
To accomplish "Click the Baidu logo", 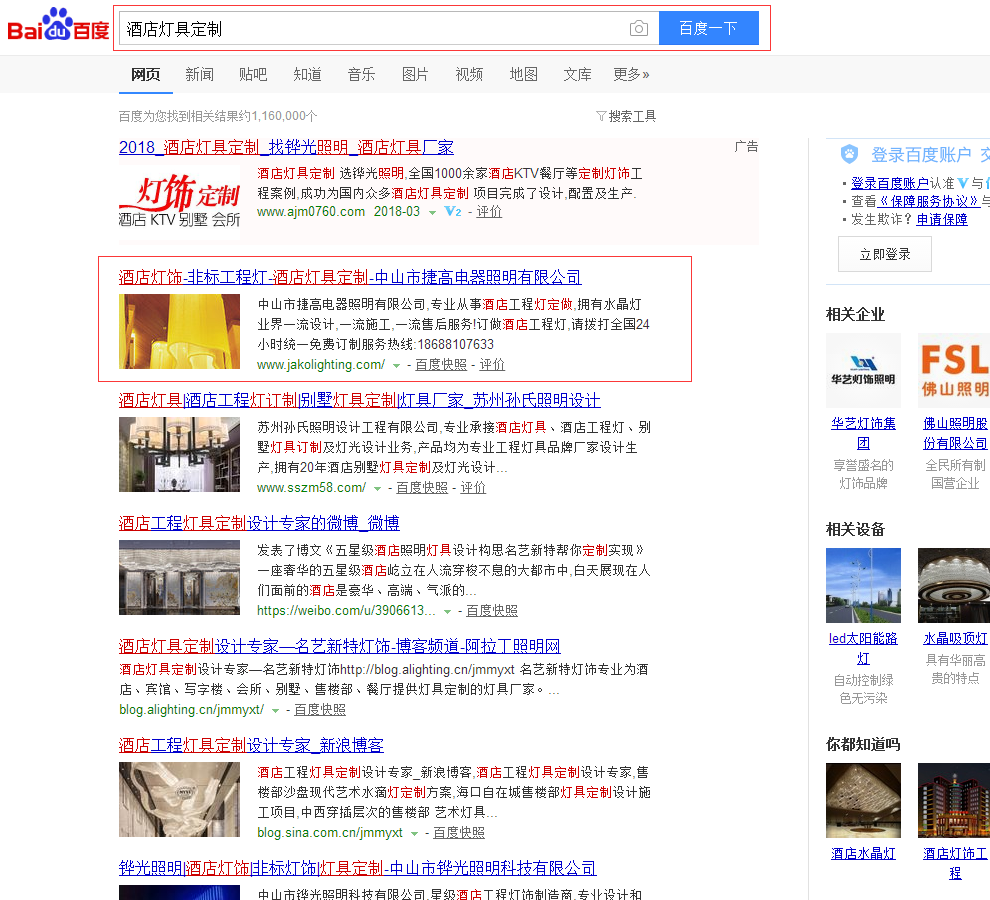I will point(58,26).
